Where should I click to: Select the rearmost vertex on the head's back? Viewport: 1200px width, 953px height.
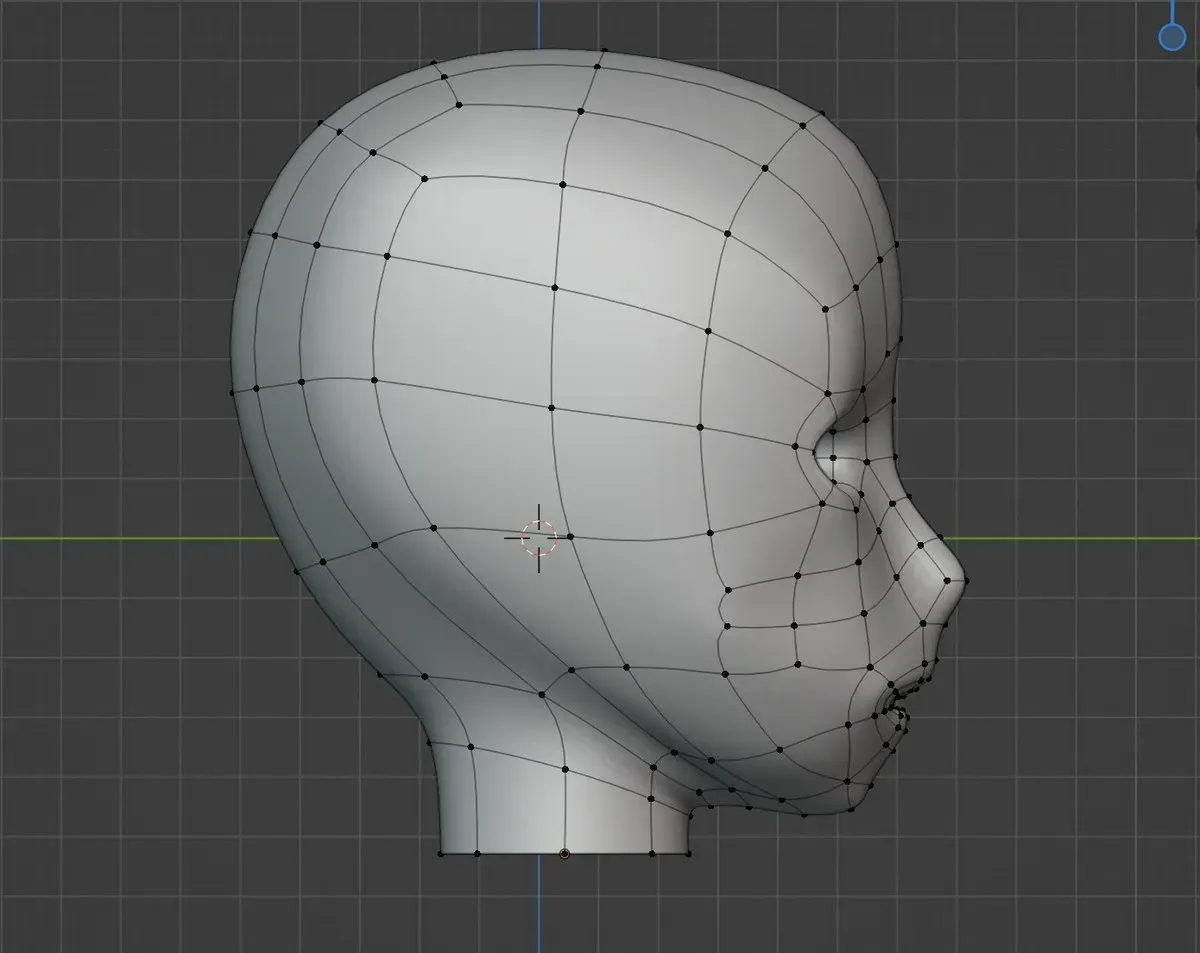tap(232, 392)
